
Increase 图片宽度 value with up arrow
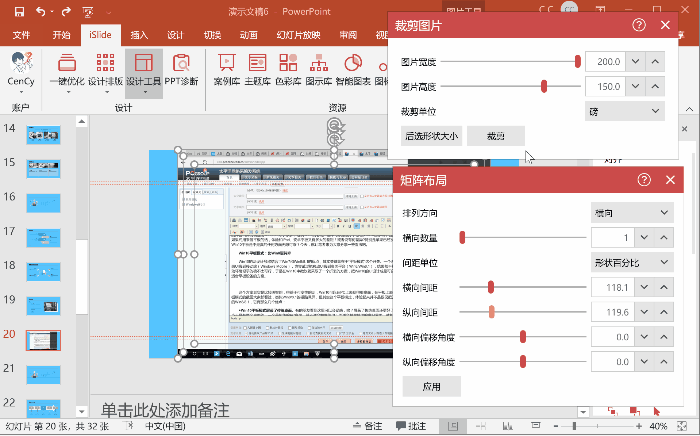pyautogui.click(x=655, y=61)
